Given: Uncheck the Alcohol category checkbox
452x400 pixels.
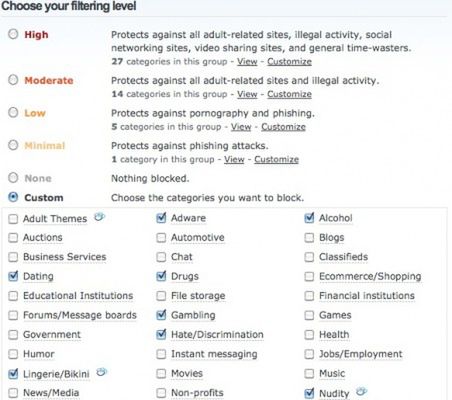Looking at the screenshot, I should coord(309,218).
